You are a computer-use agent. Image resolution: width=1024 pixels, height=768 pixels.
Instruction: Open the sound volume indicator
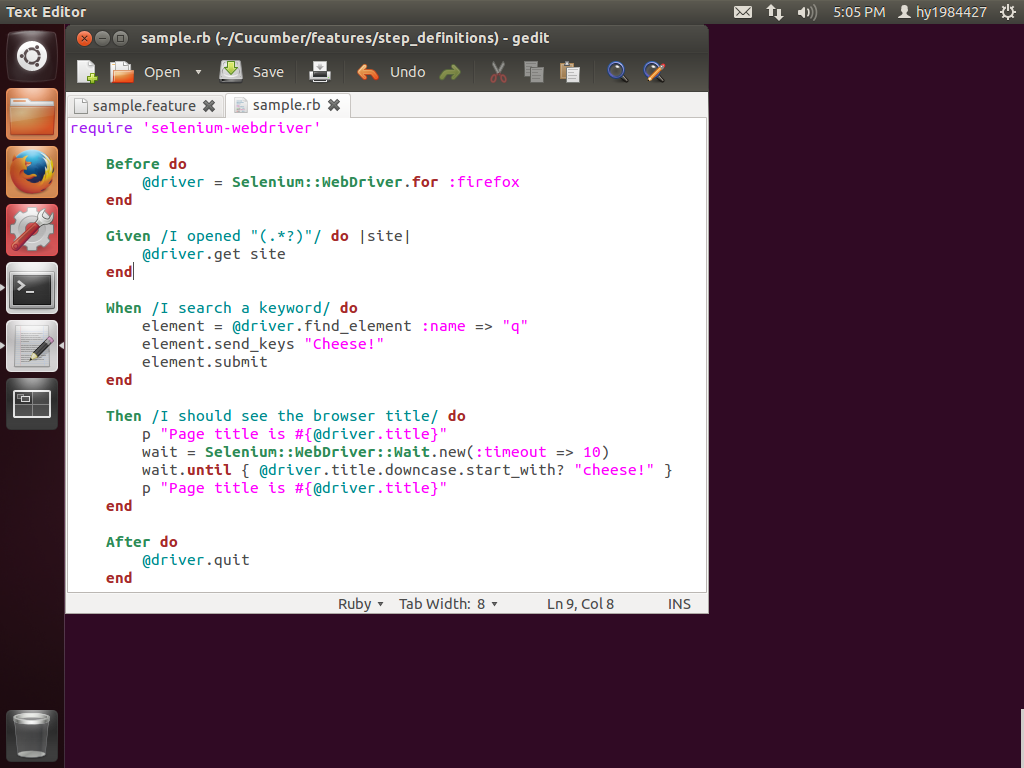point(807,12)
